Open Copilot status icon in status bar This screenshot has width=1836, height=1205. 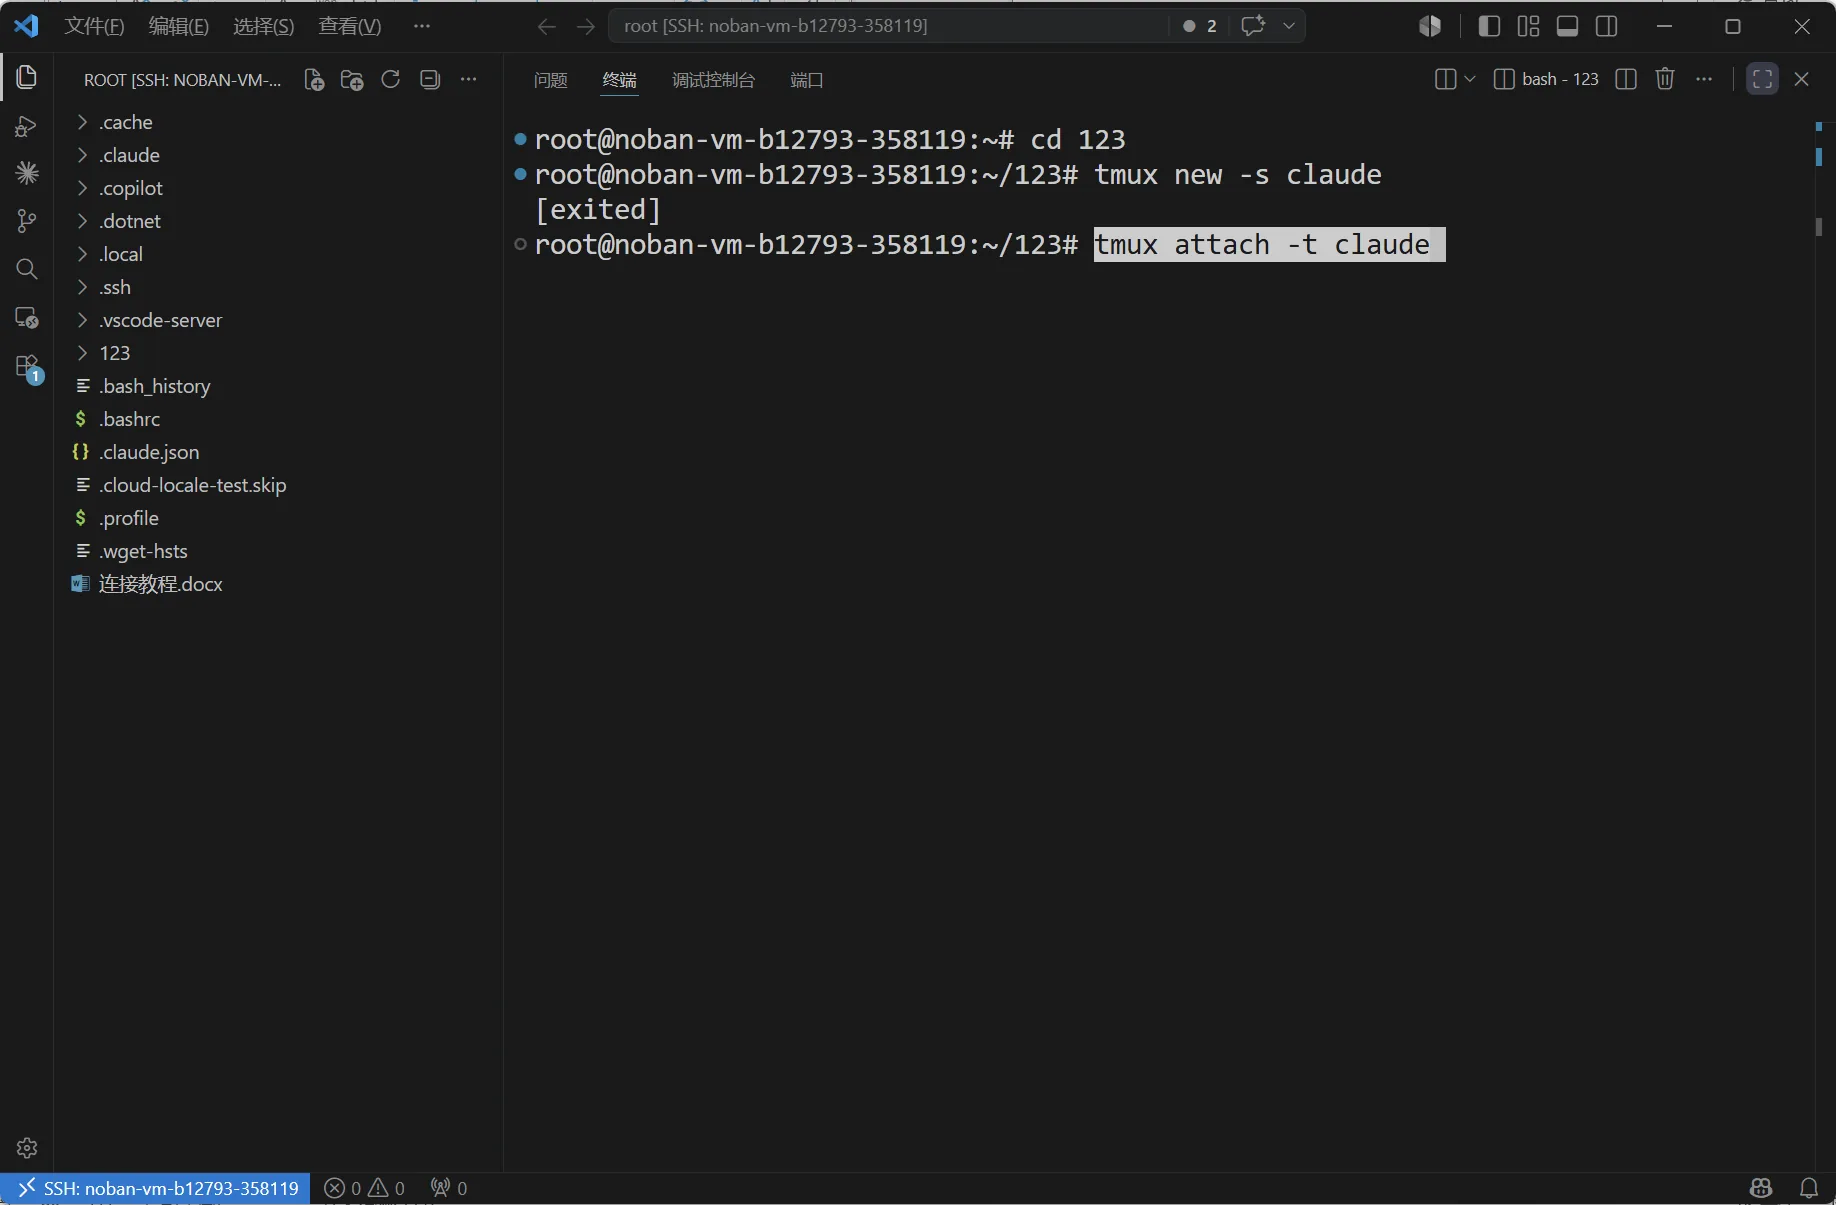(1761, 1188)
